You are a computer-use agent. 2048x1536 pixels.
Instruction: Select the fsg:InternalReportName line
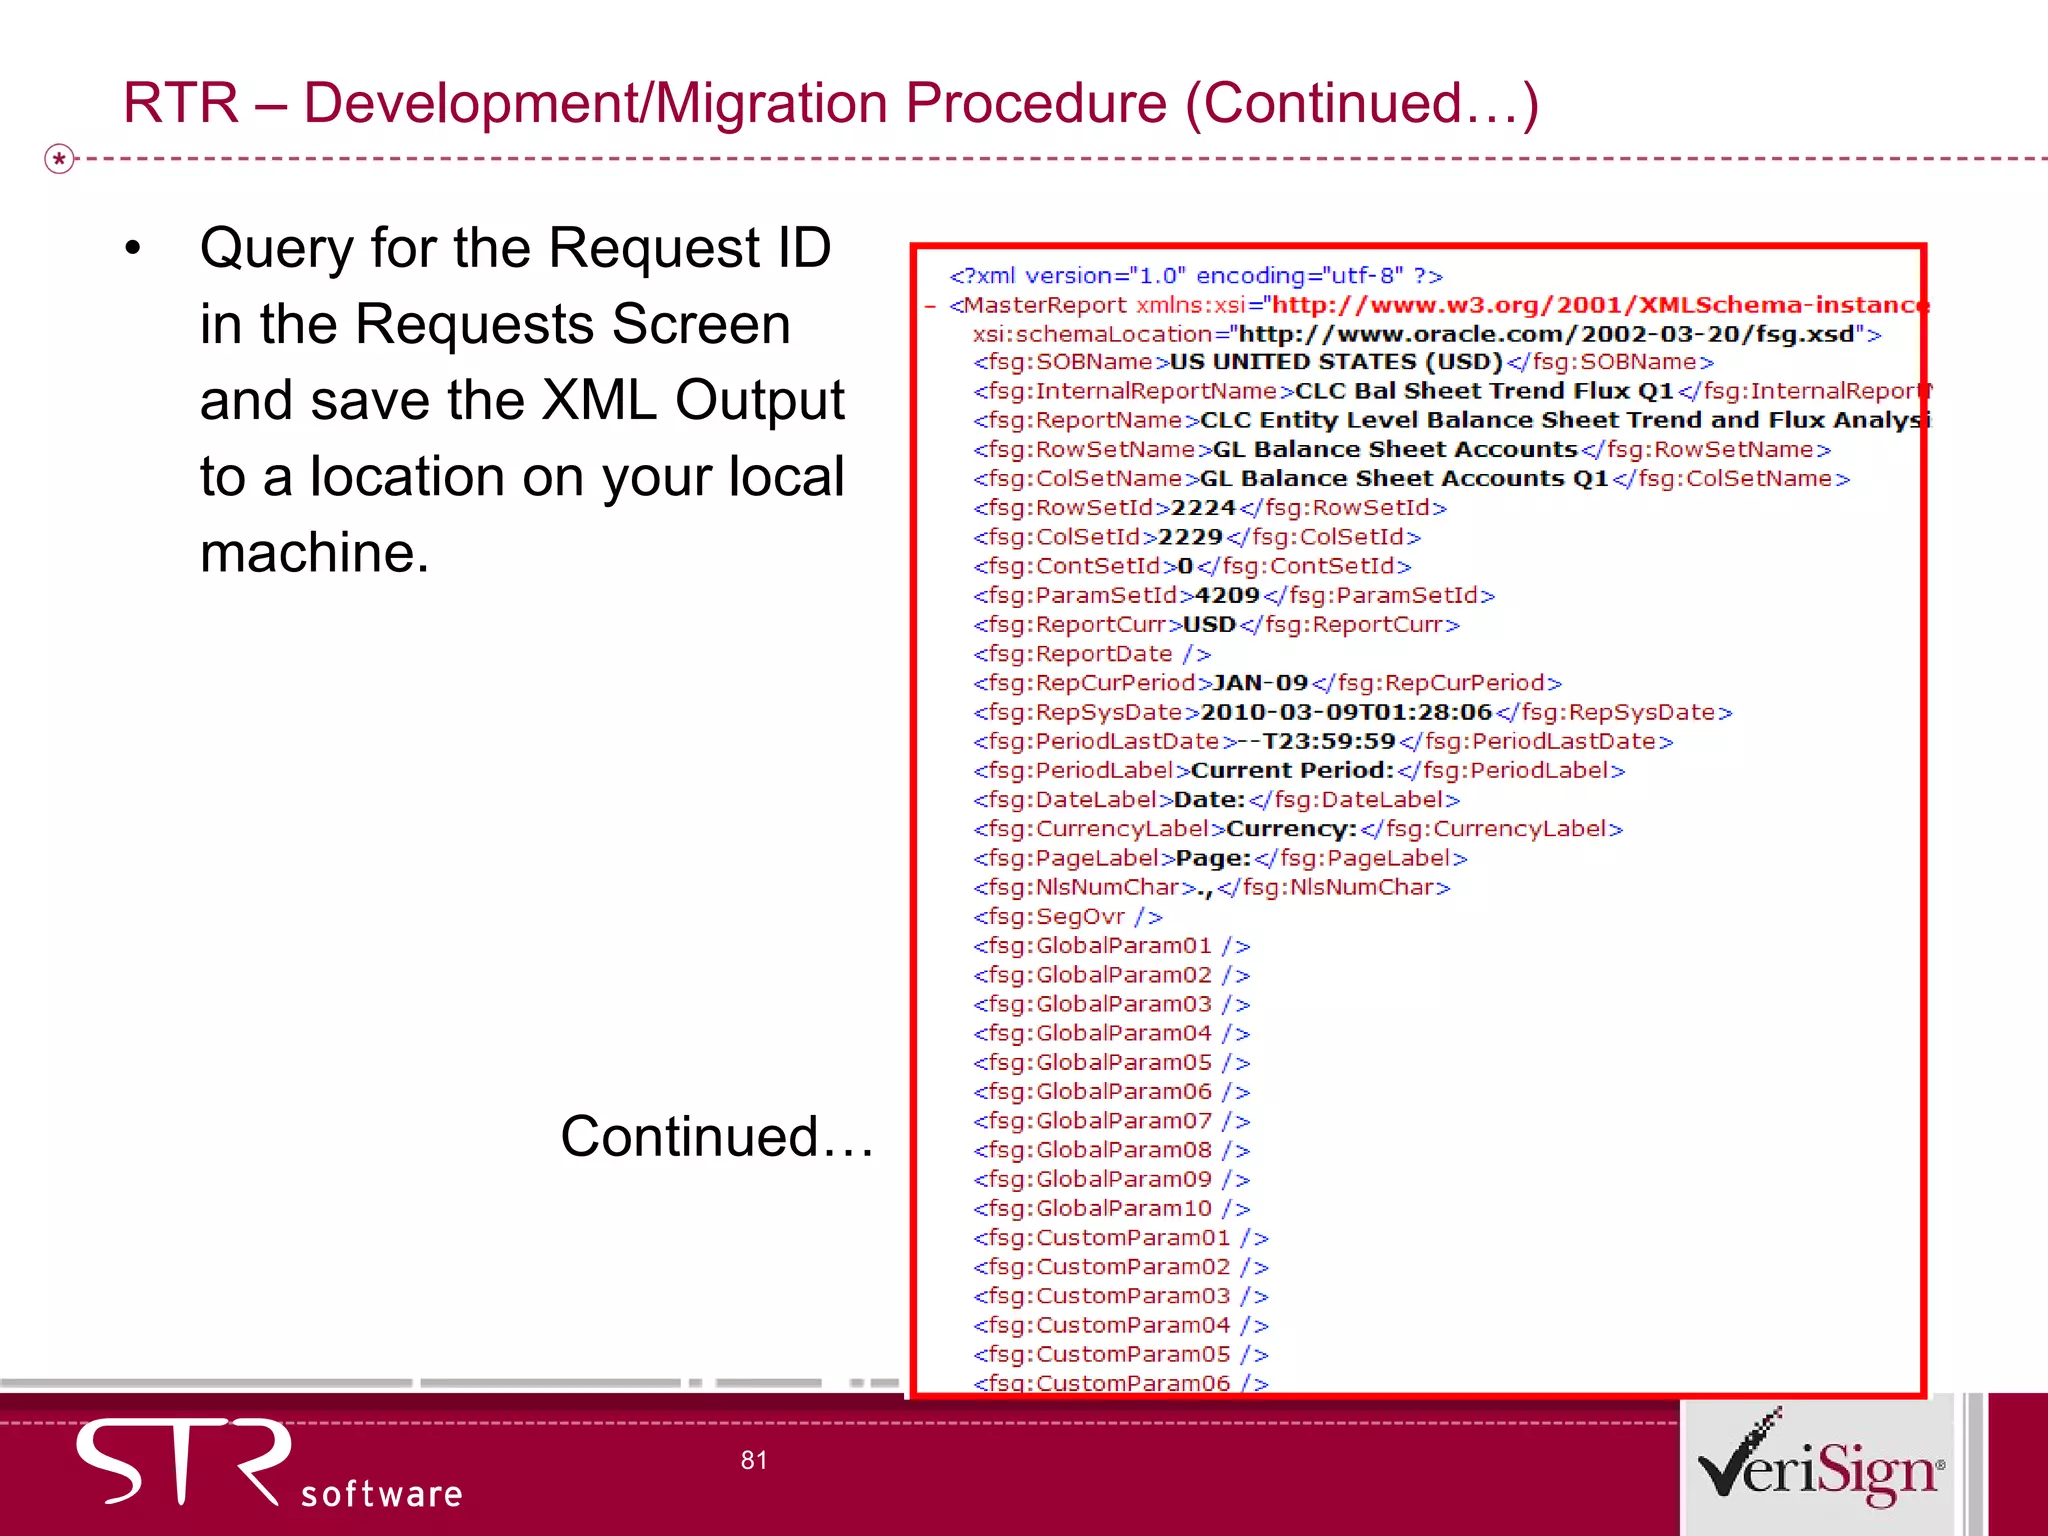[x=1450, y=391]
